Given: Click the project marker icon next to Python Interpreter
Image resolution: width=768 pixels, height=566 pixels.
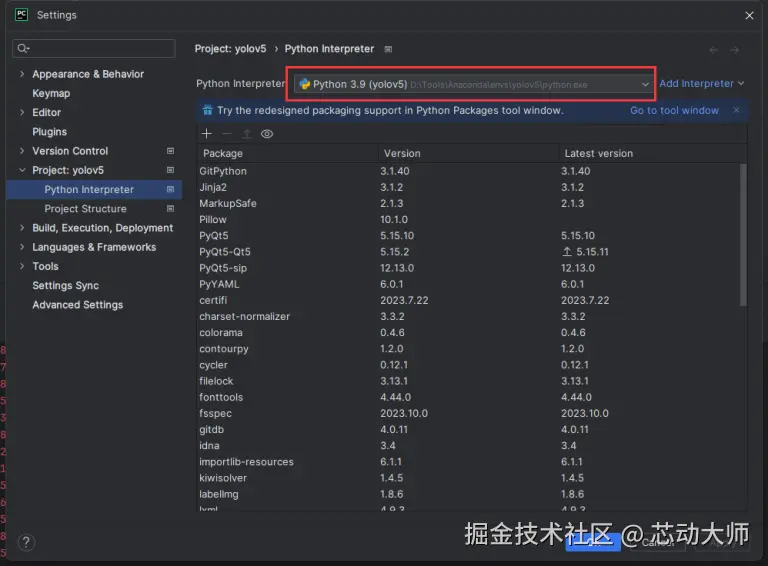Looking at the screenshot, I should [170, 189].
